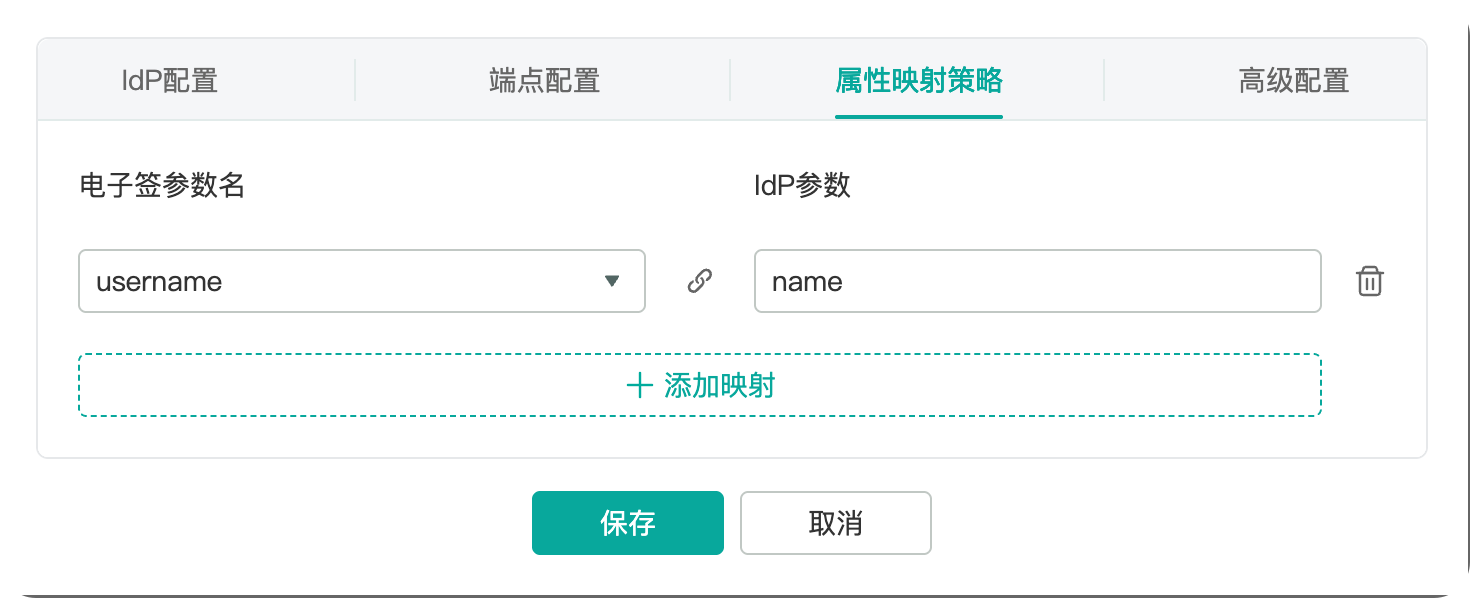This screenshot has width=1470, height=598.
Task: Add a new mapping via 添加映射
Action: click(x=699, y=385)
